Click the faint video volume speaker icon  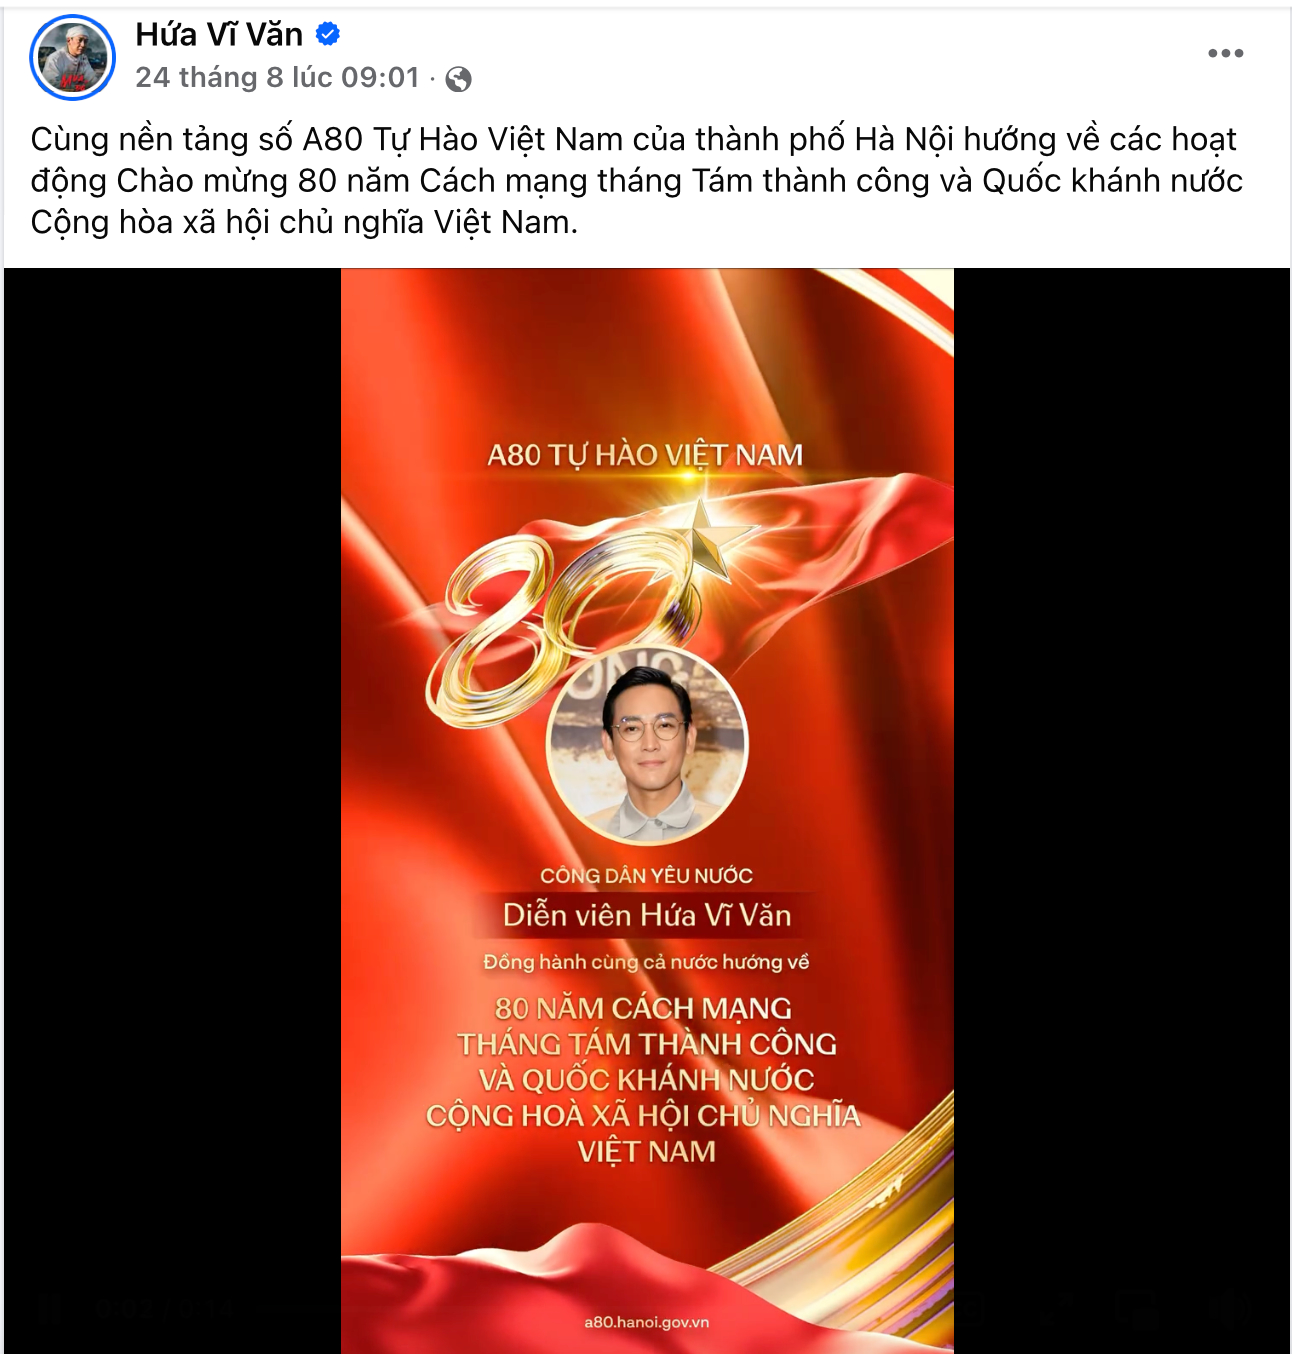(1231, 1308)
